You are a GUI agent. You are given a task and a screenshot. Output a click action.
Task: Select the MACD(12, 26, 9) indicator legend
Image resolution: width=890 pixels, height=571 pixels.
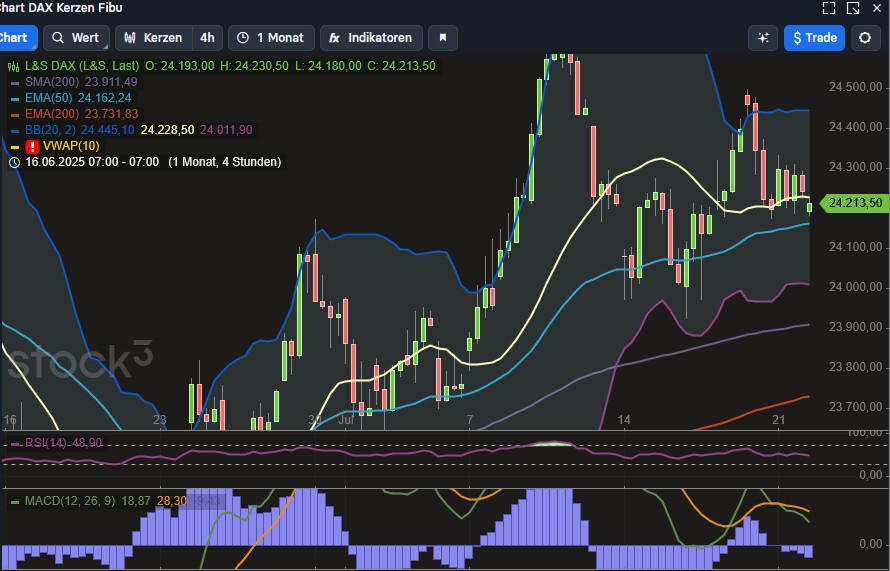pyautogui.click(x=70, y=501)
